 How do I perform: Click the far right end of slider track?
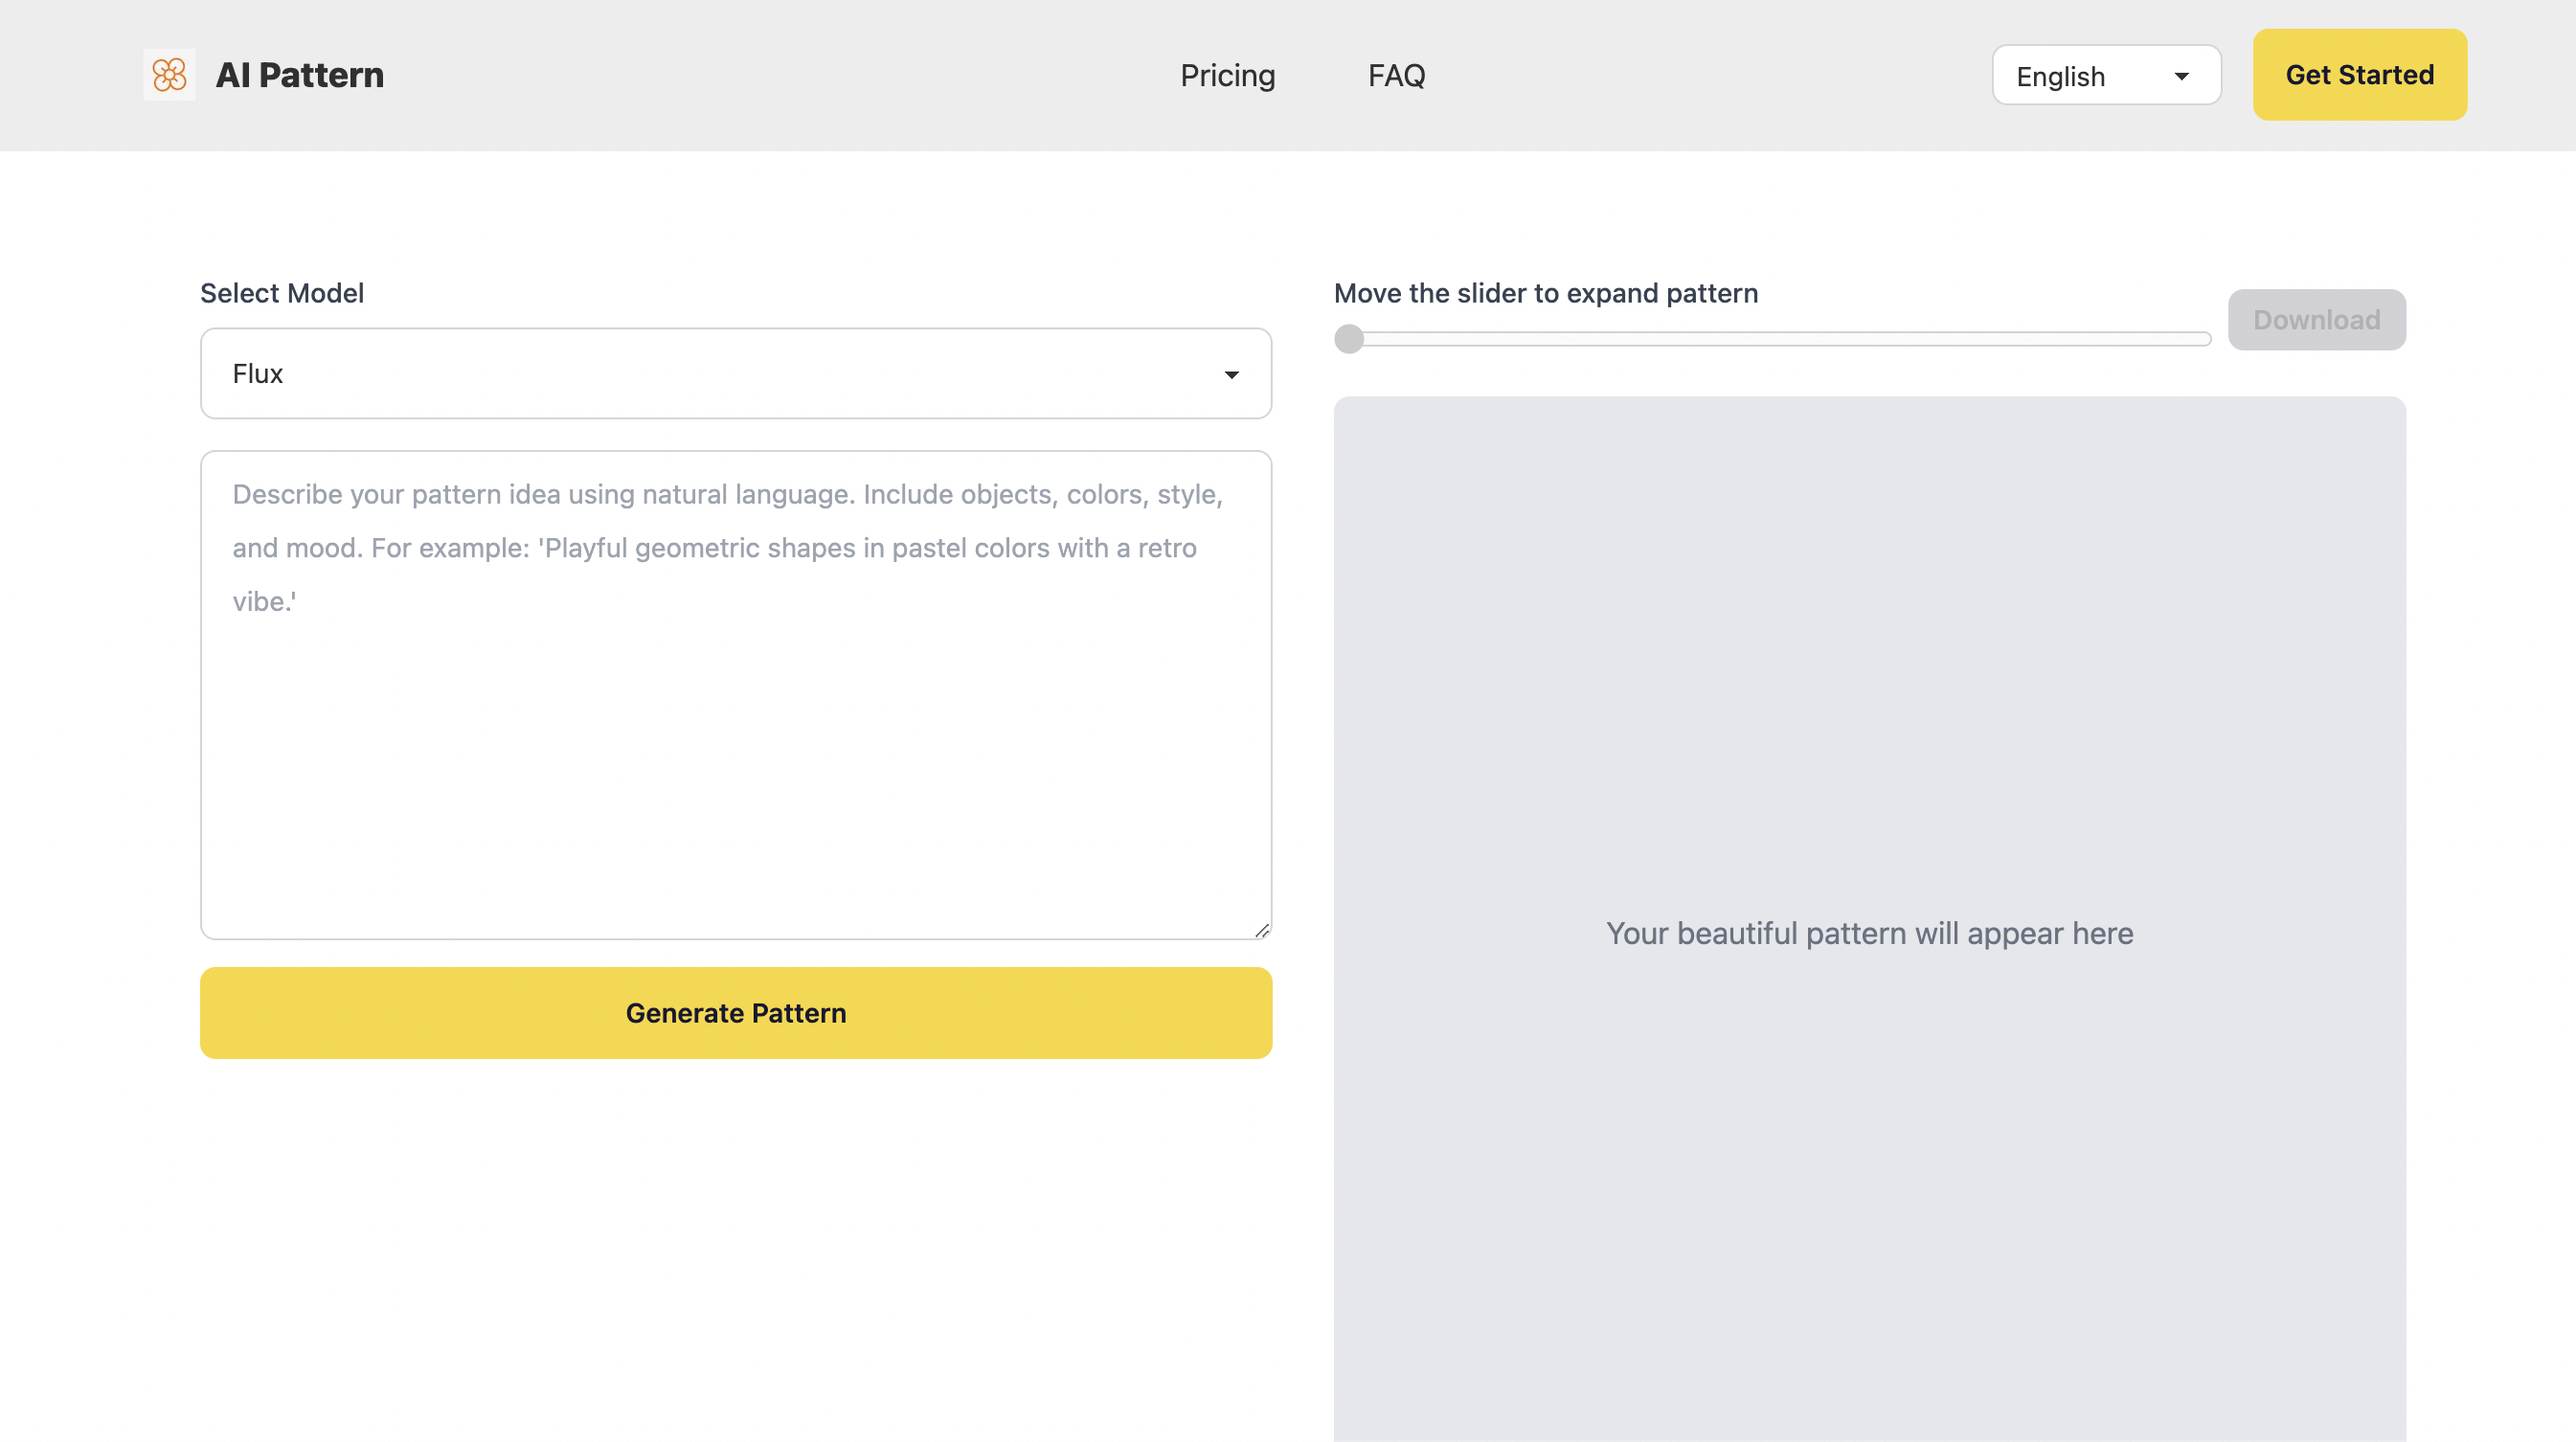point(2204,339)
